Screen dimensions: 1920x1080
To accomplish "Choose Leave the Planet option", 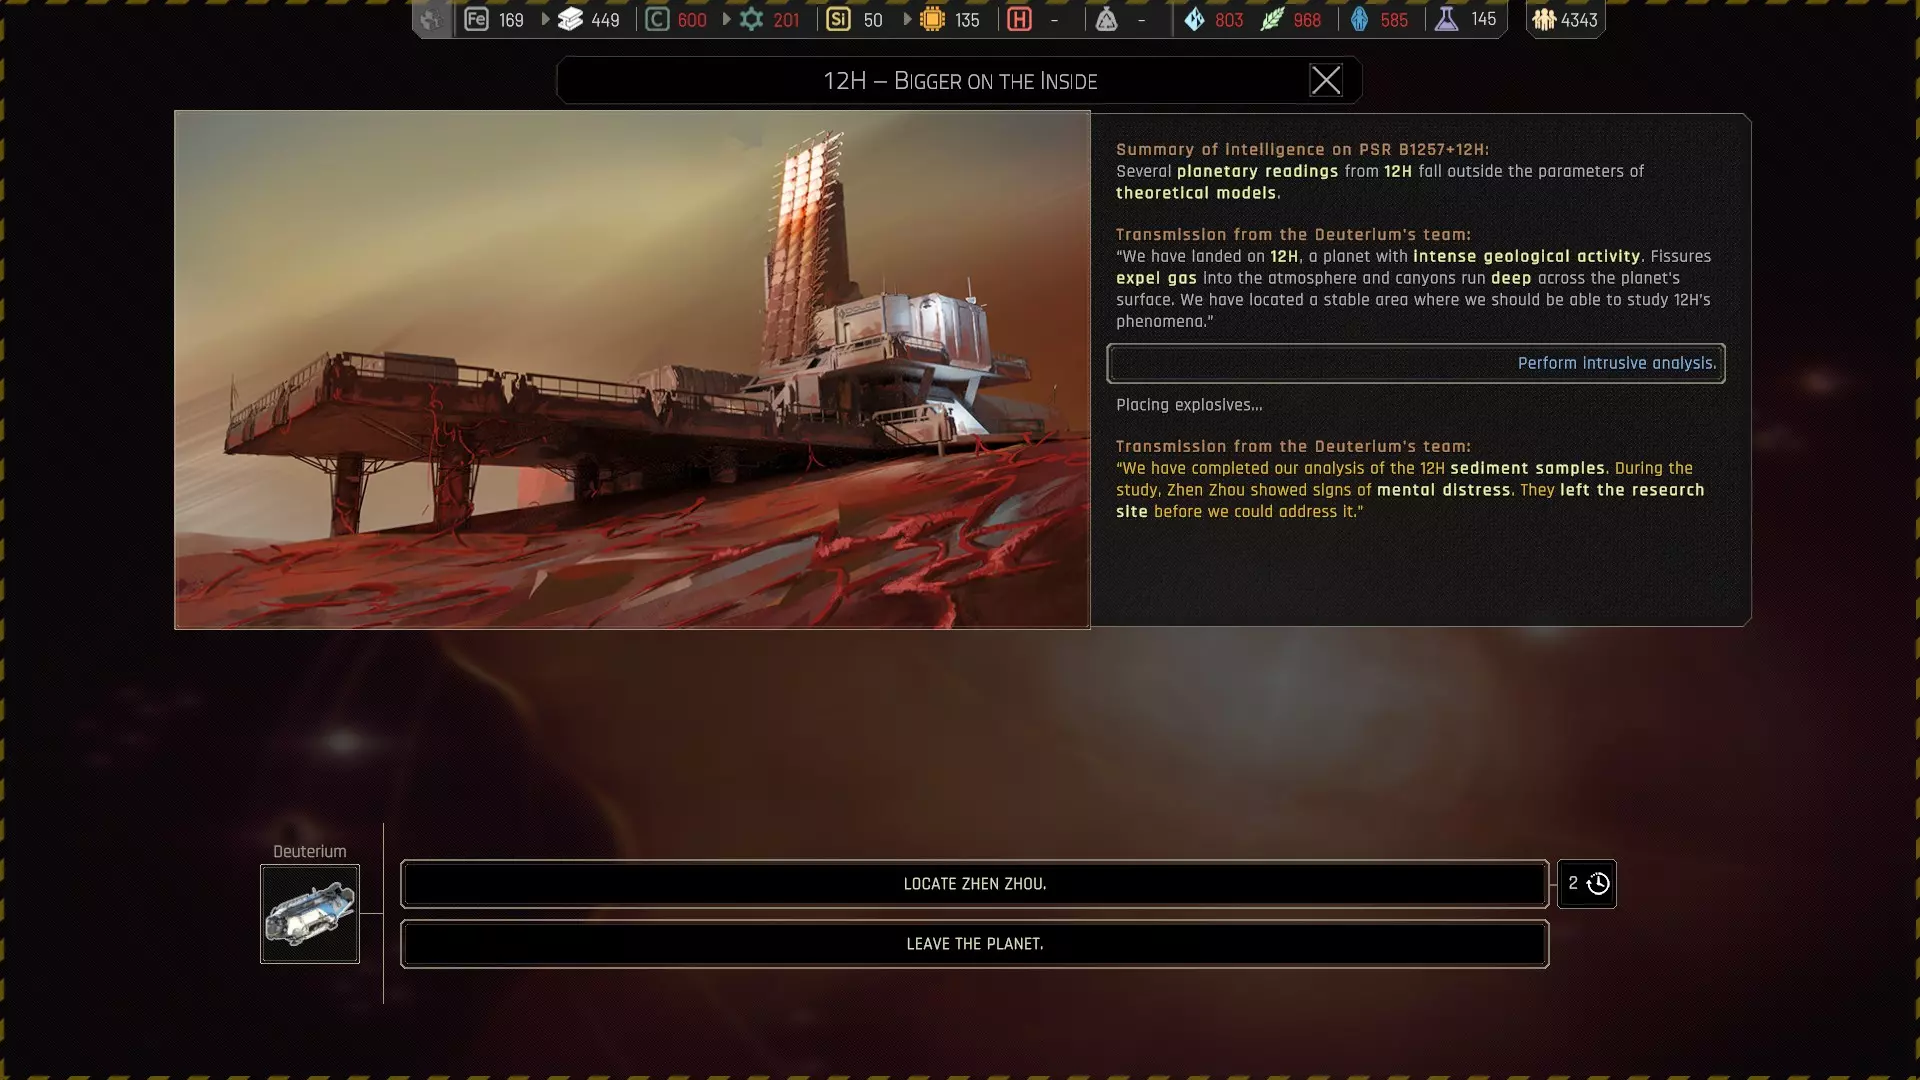I will (974, 944).
